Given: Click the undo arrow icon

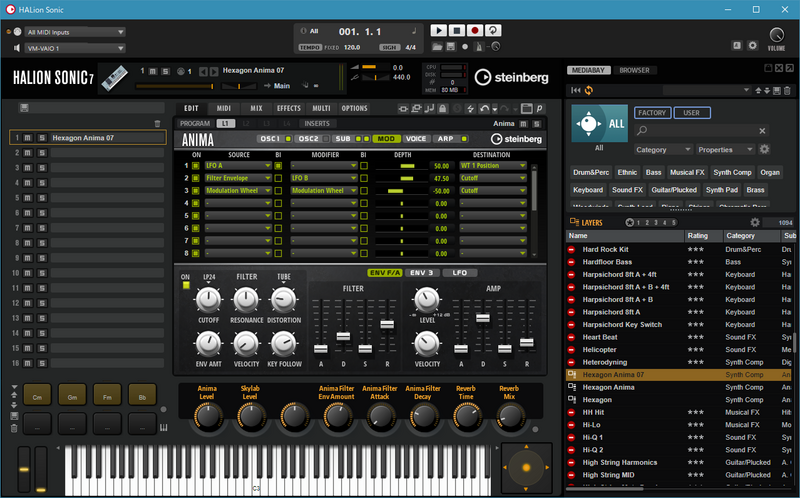Looking at the screenshot, I should pyautogui.click(x=484, y=108).
